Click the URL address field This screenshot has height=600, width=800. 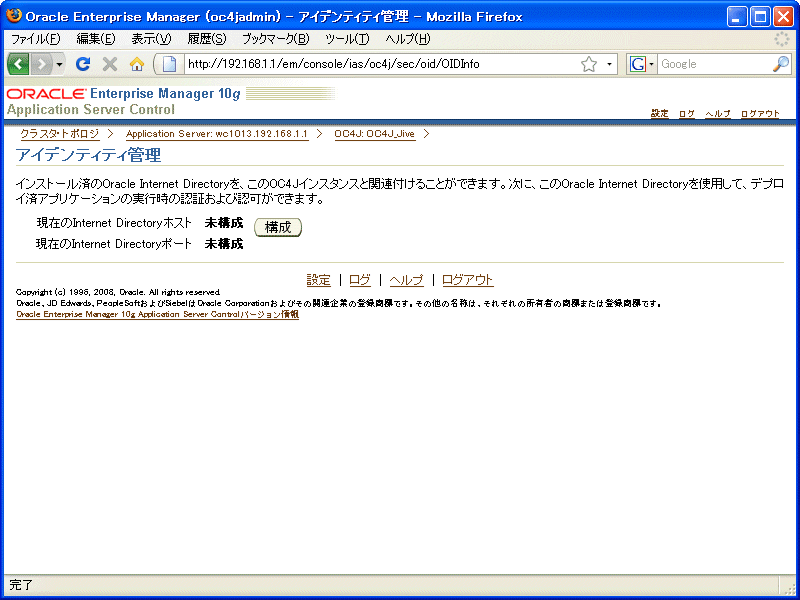[381, 64]
